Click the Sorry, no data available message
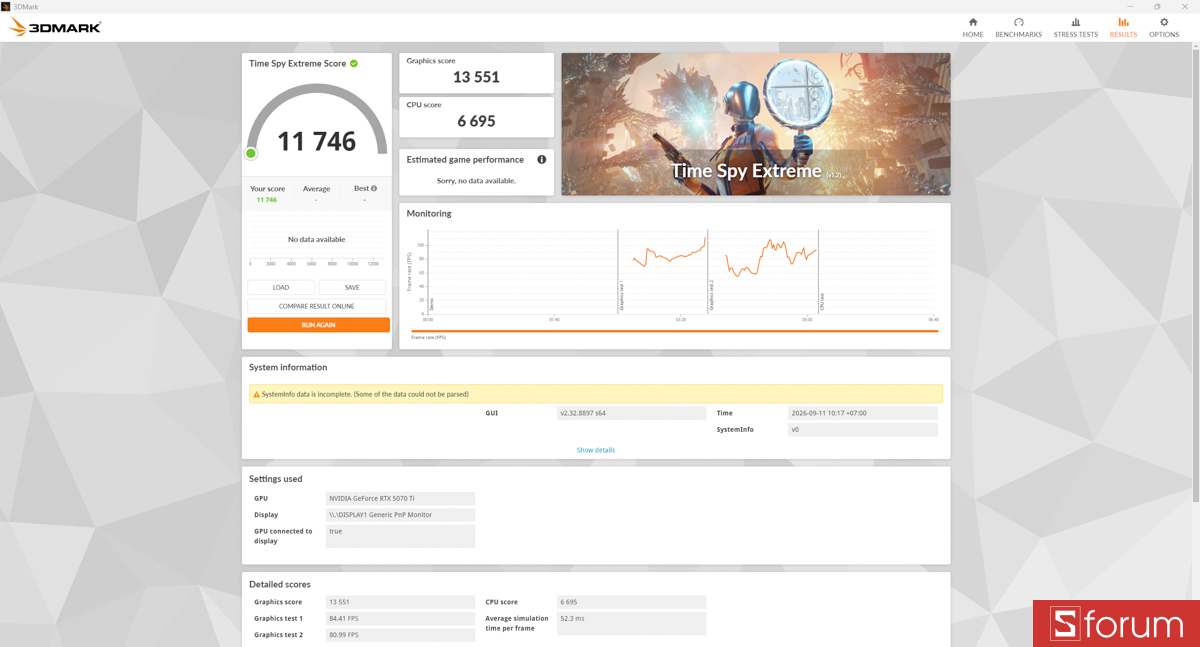The height and width of the screenshot is (647, 1200). click(x=476, y=181)
